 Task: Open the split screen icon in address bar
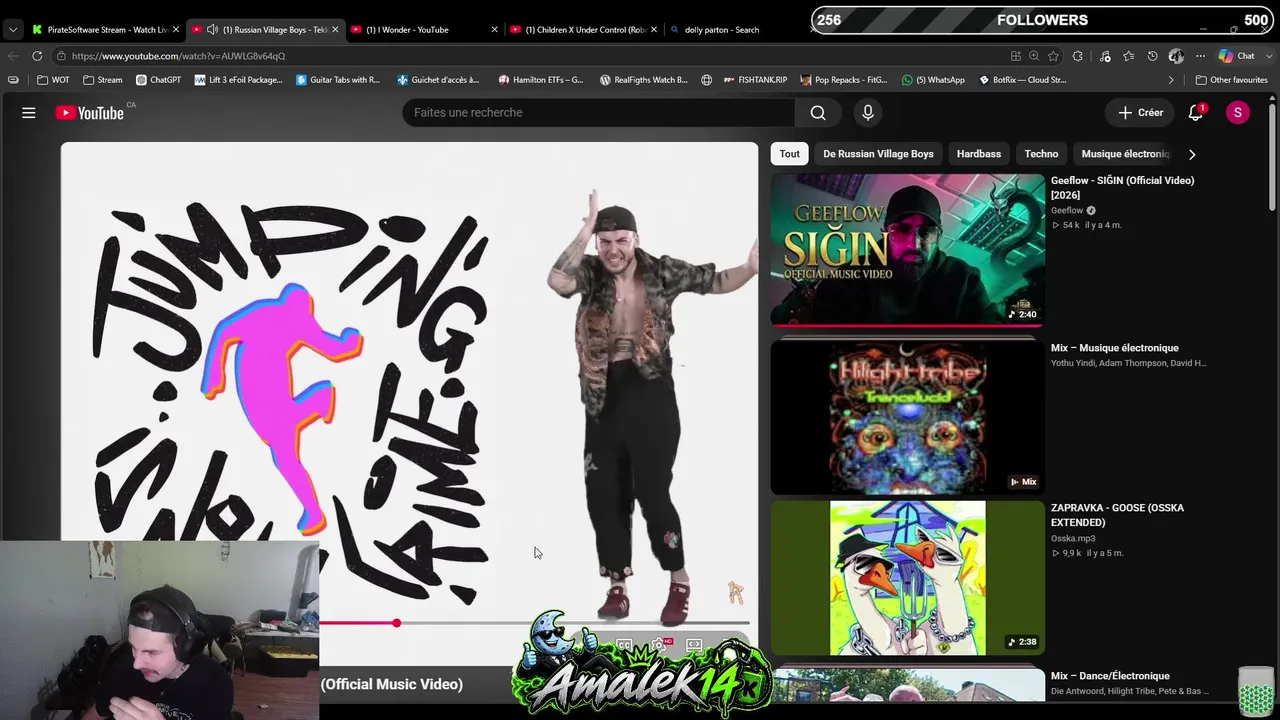[1016, 56]
